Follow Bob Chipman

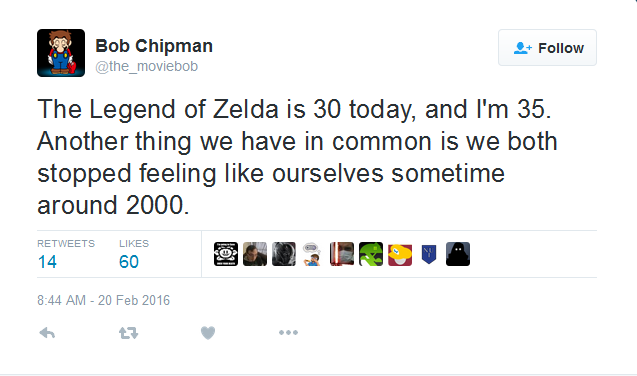(x=547, y=48)
